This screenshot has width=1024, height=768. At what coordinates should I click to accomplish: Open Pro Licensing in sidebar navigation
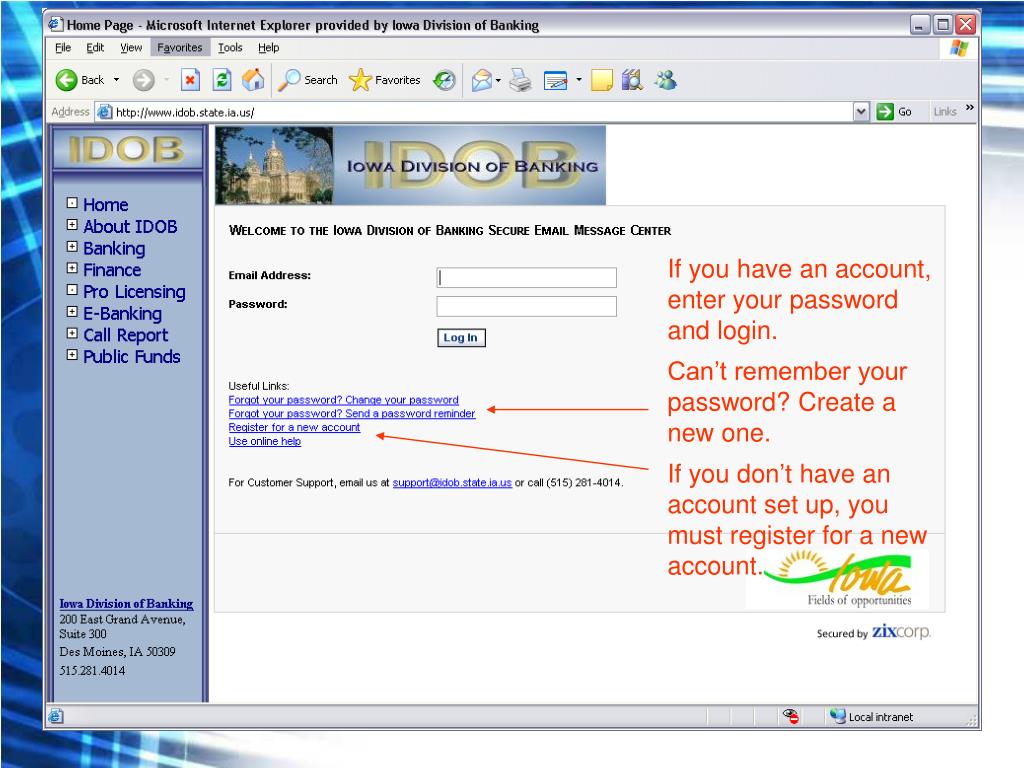[134, 291]
